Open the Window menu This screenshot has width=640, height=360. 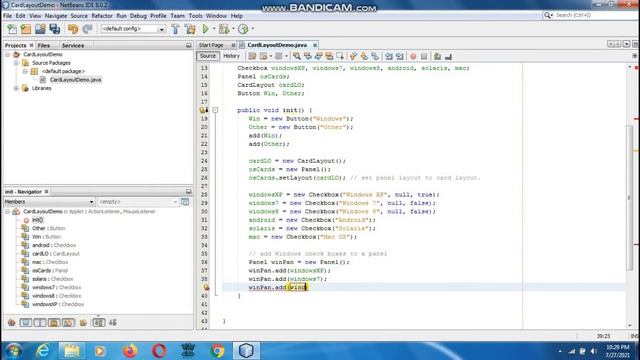[216, 16]
